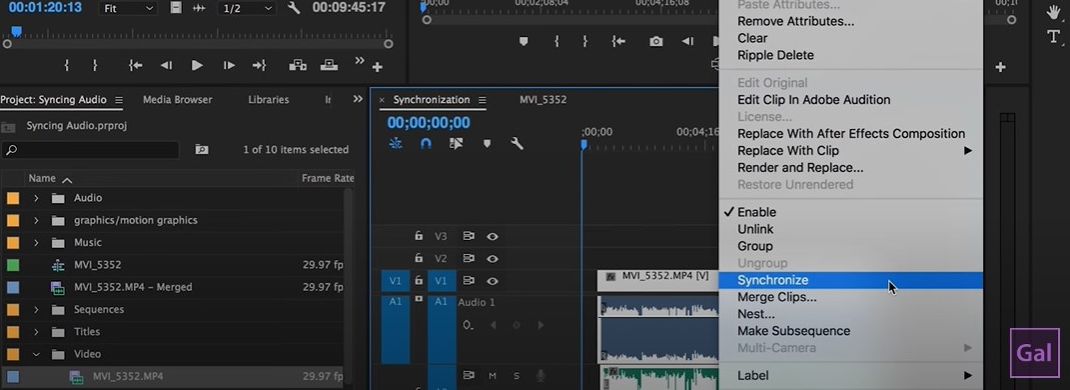Click the Insert edit button

pos(298,65)
